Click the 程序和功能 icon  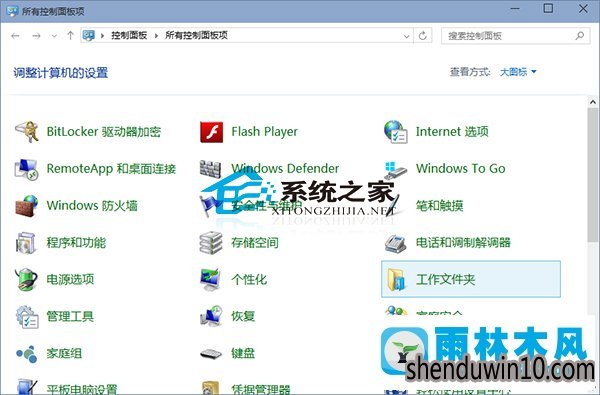pyautogui.click(x=26, y=243)
